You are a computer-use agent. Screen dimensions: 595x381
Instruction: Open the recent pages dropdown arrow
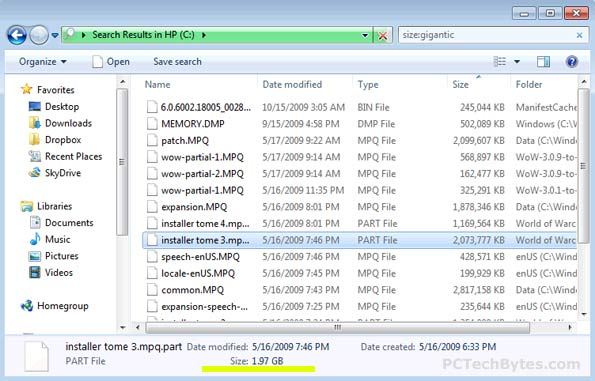[55, 36]
